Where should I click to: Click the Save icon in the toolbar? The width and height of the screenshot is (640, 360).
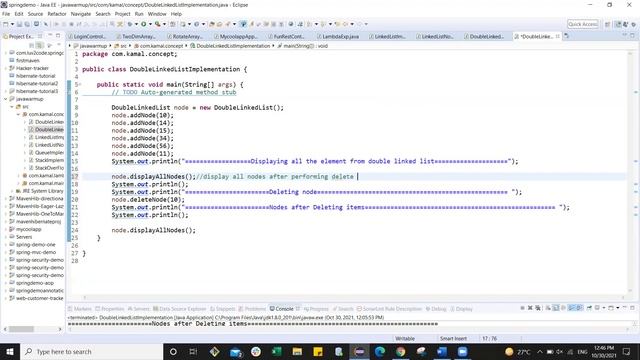19,24
